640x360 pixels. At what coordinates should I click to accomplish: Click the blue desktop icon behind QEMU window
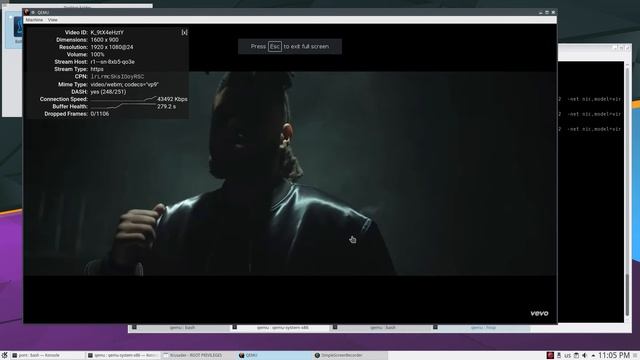[x=18, y=27]
